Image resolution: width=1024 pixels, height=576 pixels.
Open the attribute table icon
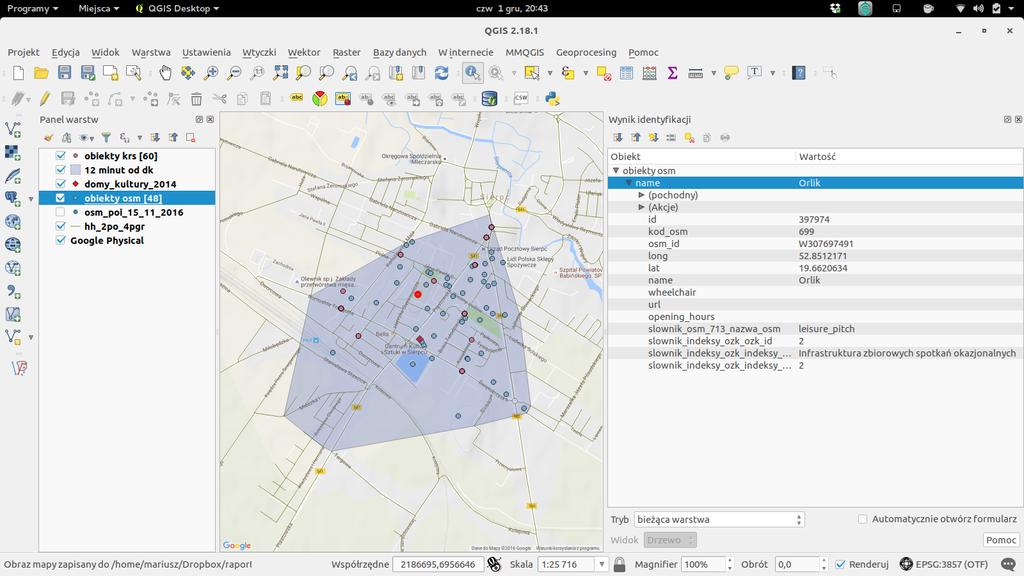626,73
